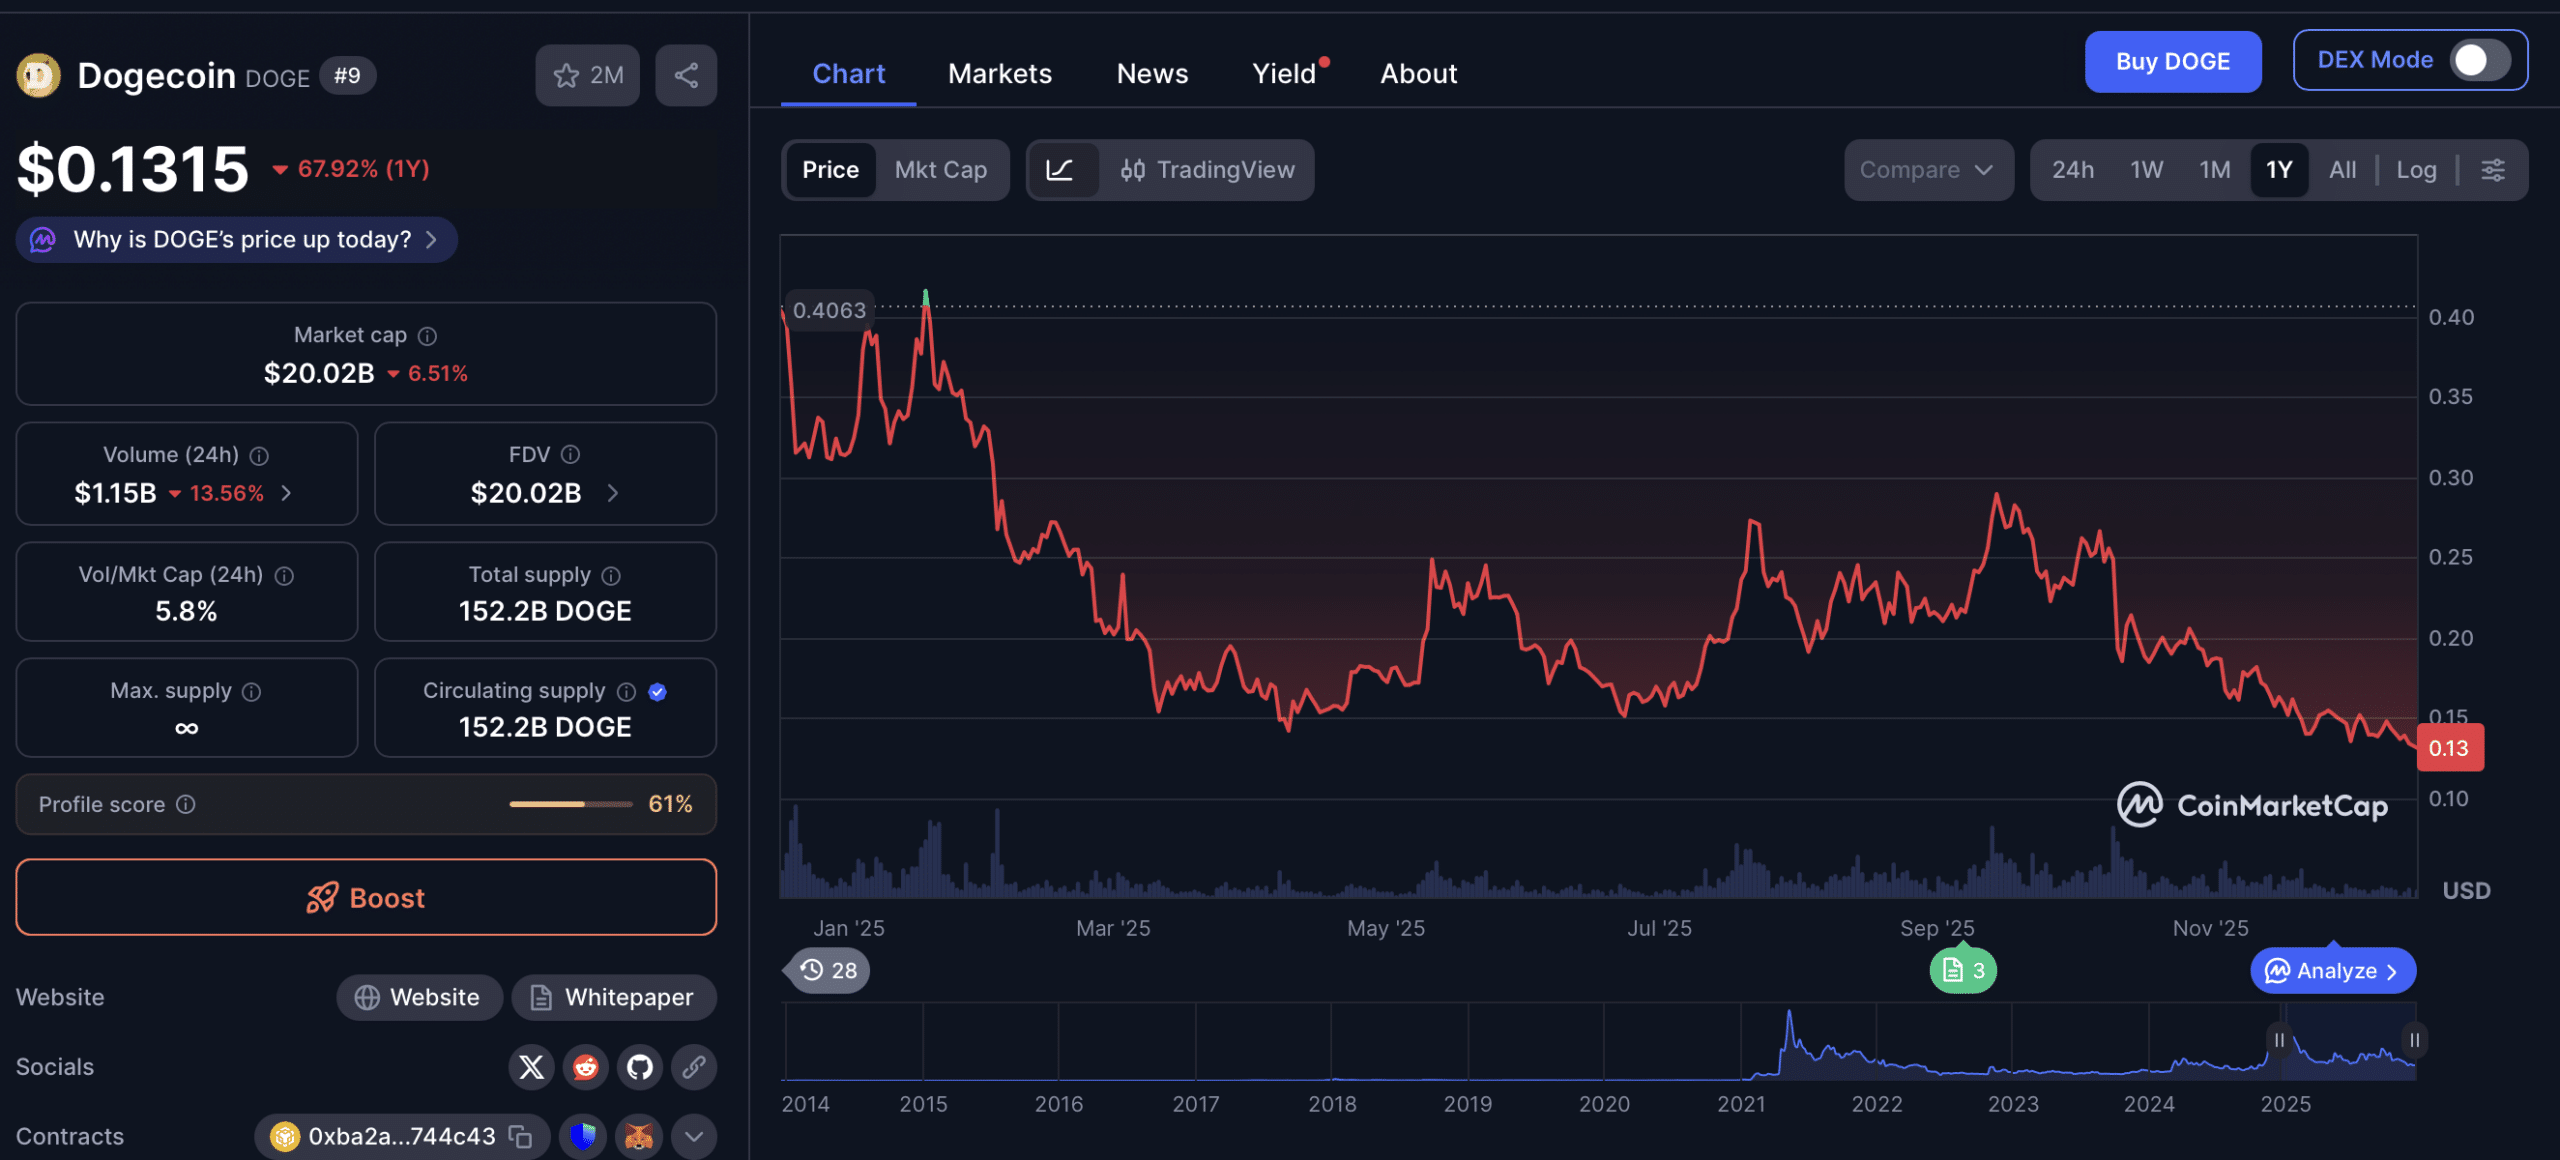Switch chart to Mkt Cap view
Screen dimensions: 2560x1160
point(940,170)
